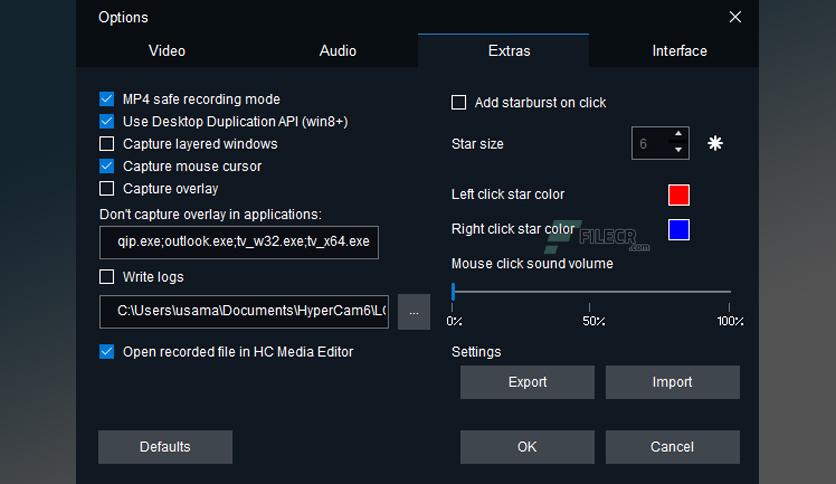The image size is (836, 484).
Task: Click the Export settings button
Action: [527, 382]
